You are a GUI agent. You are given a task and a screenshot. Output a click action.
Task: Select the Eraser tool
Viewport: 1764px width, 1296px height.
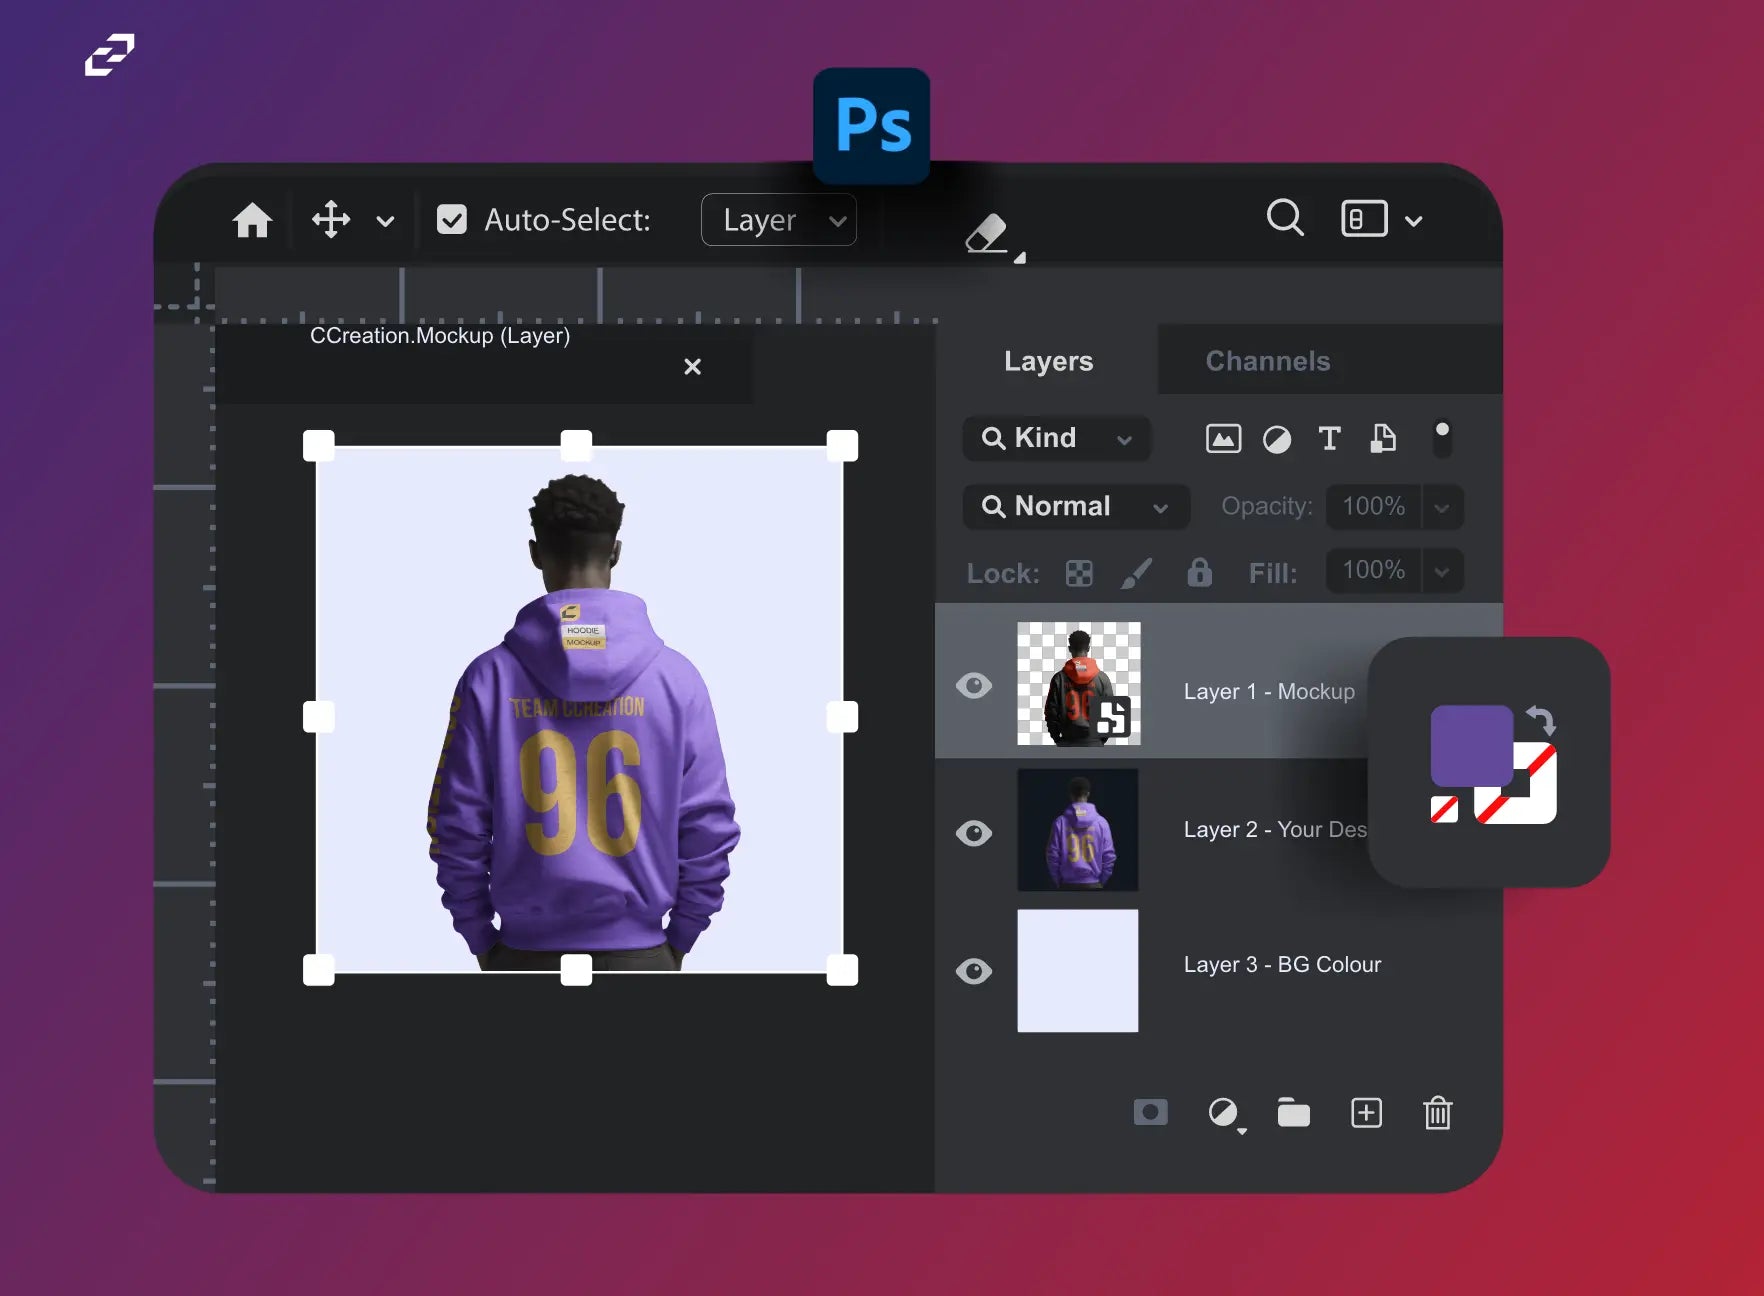(988, 235)
